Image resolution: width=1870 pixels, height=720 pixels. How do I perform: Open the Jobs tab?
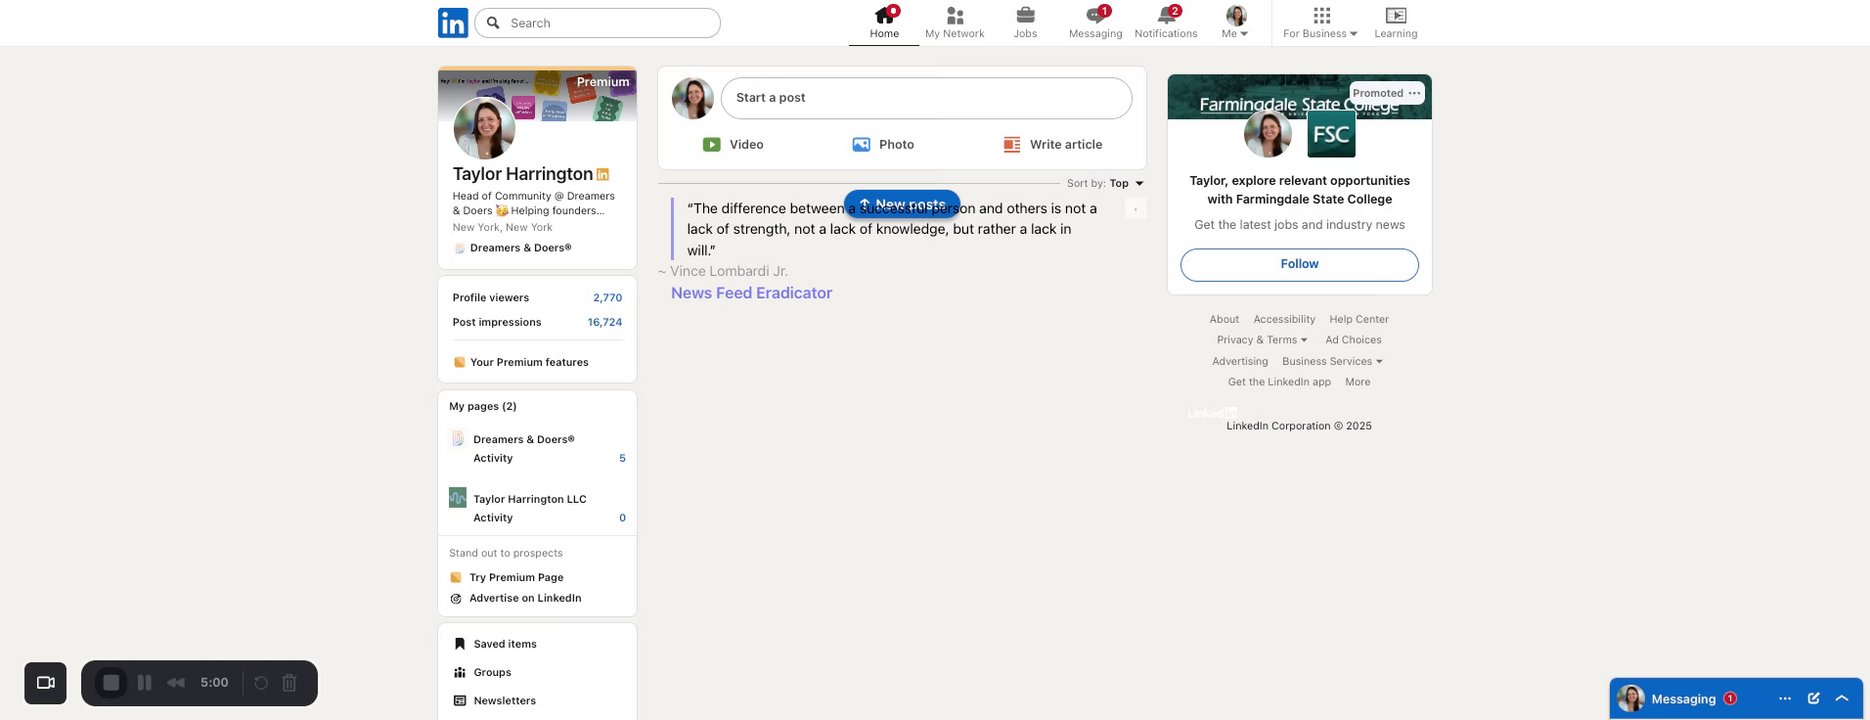coord(1025,23)
